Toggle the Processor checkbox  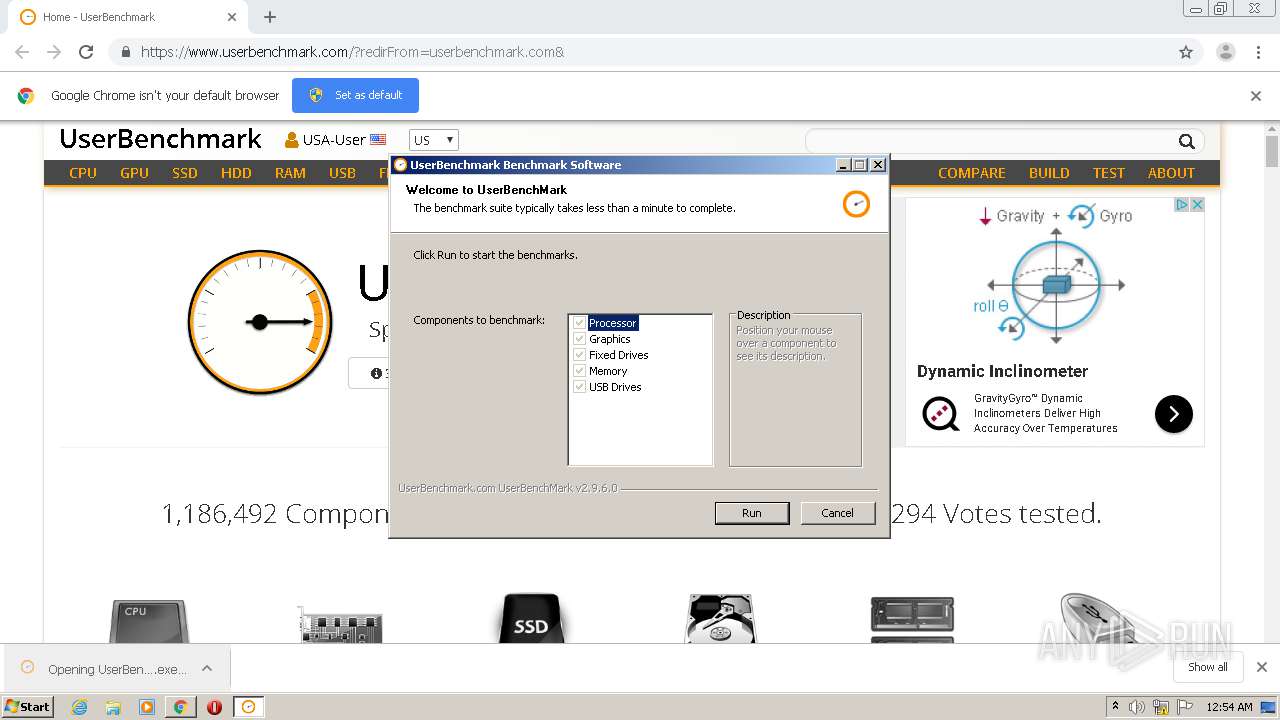click(x=579, y=323)
